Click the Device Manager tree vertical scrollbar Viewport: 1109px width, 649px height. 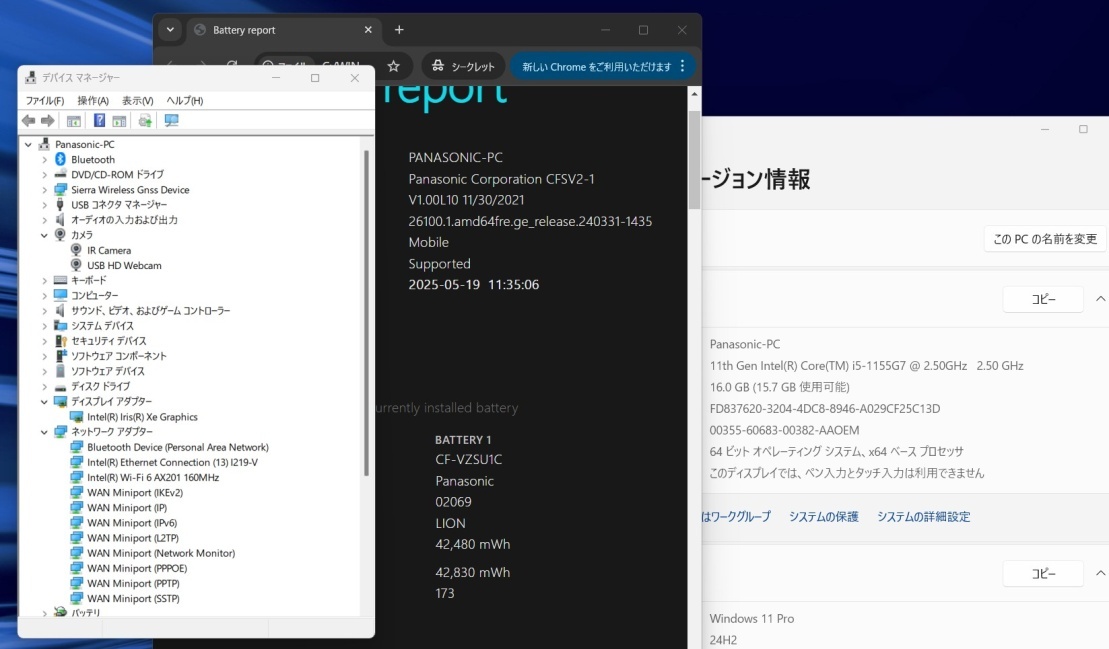(x=366, y=313)
